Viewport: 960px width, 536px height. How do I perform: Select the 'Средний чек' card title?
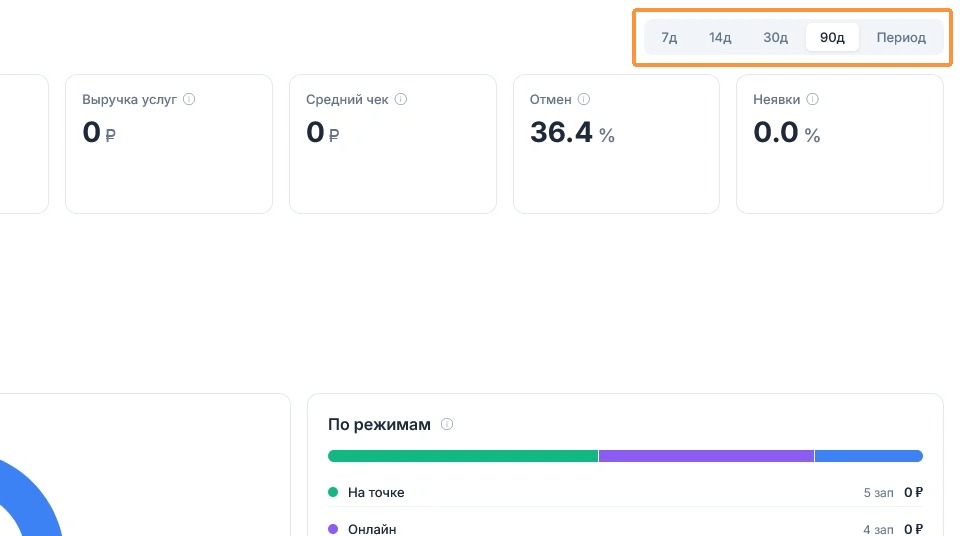pos(347,99)
